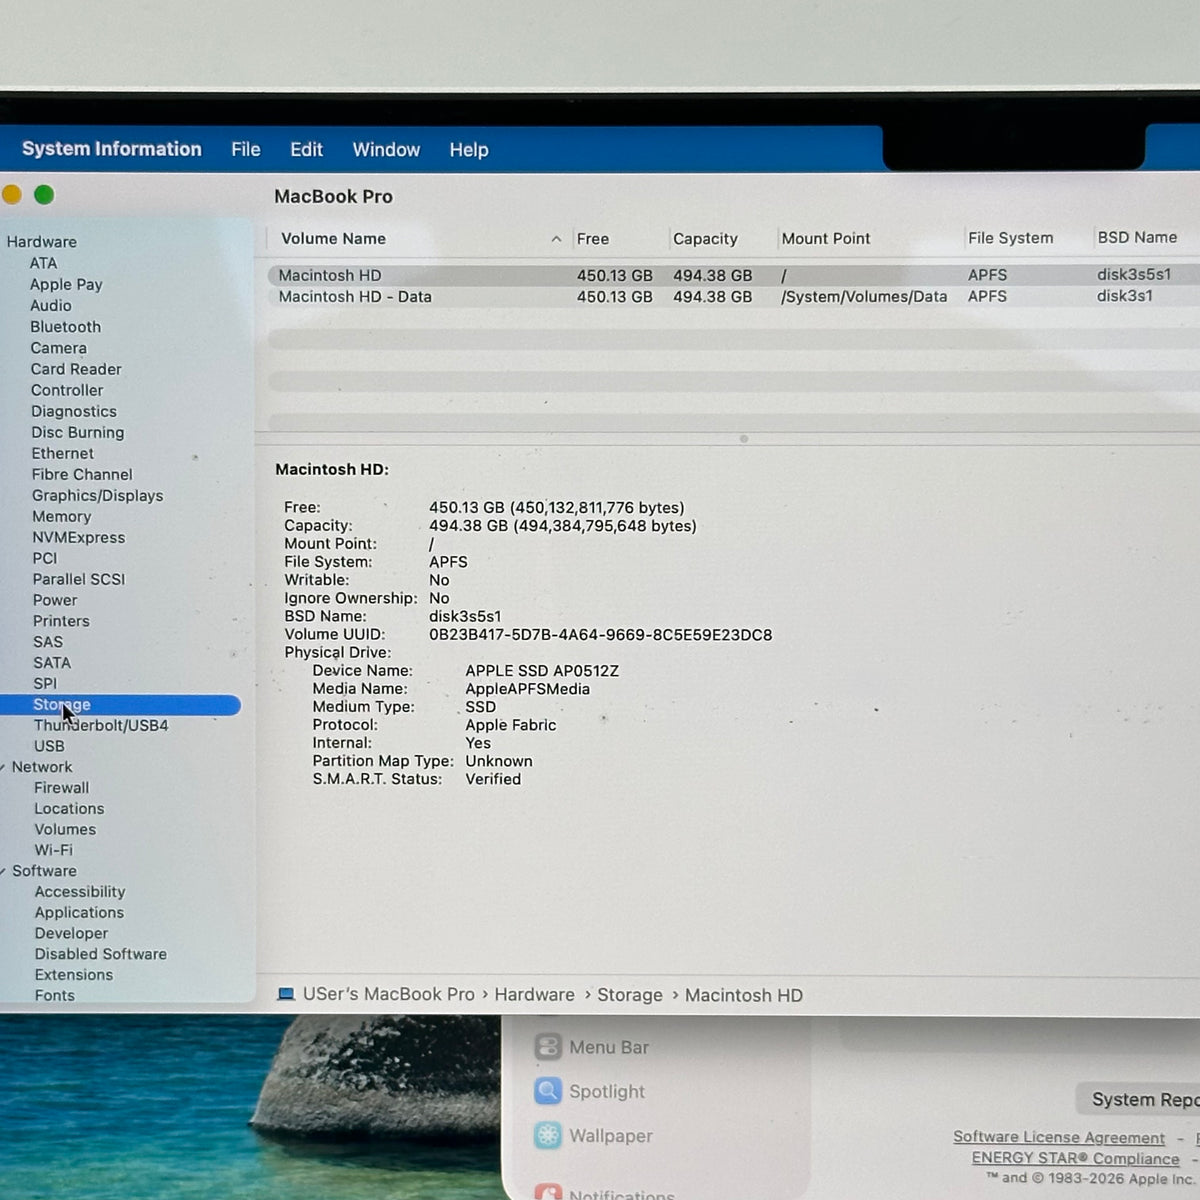
Task: Sort by the Capacity column header
Action: click(x=705, y=239)
